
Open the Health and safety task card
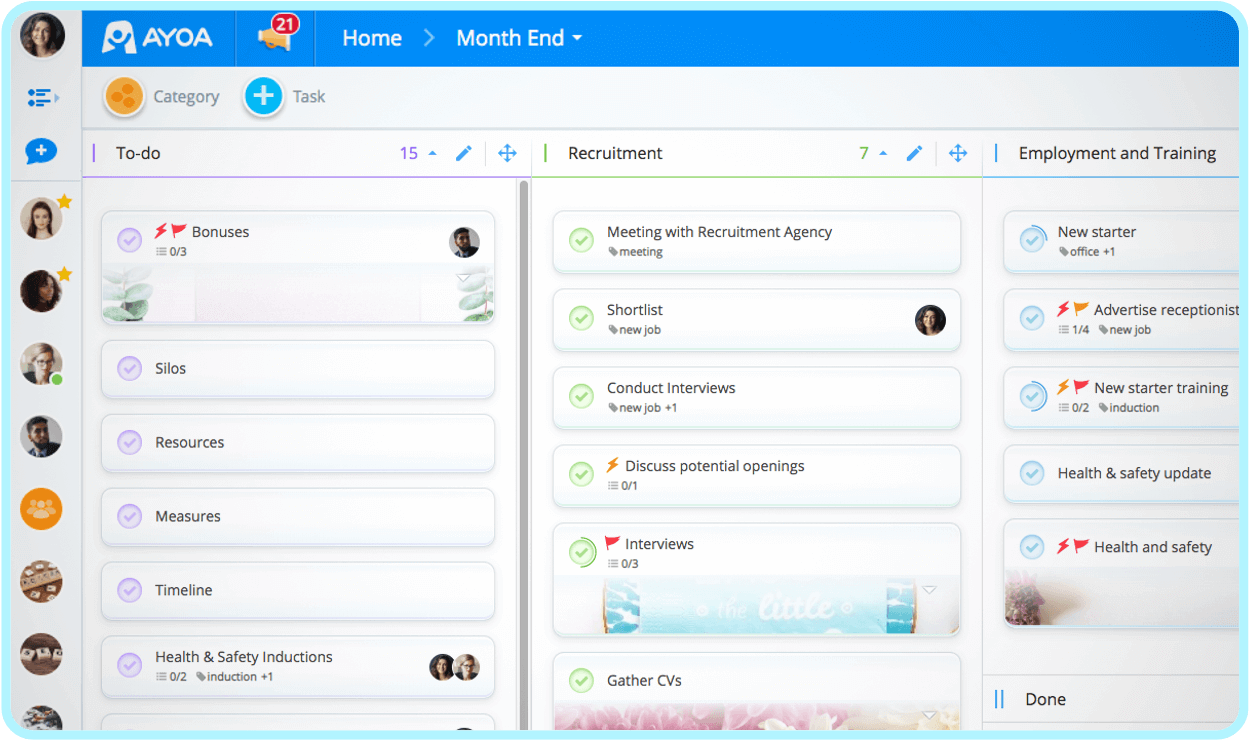(x=1121, y=573)
